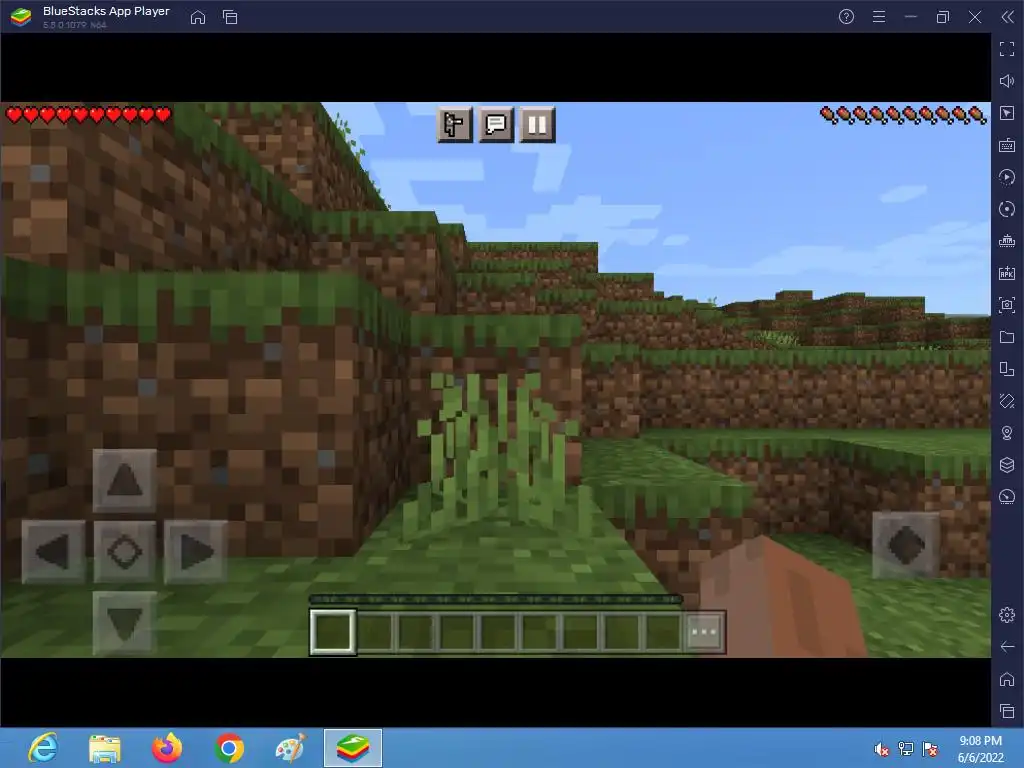Click the shake device sidebar icon
Image resolution: width=1024 pixels, height=768 pixels.
point(1007,401)
